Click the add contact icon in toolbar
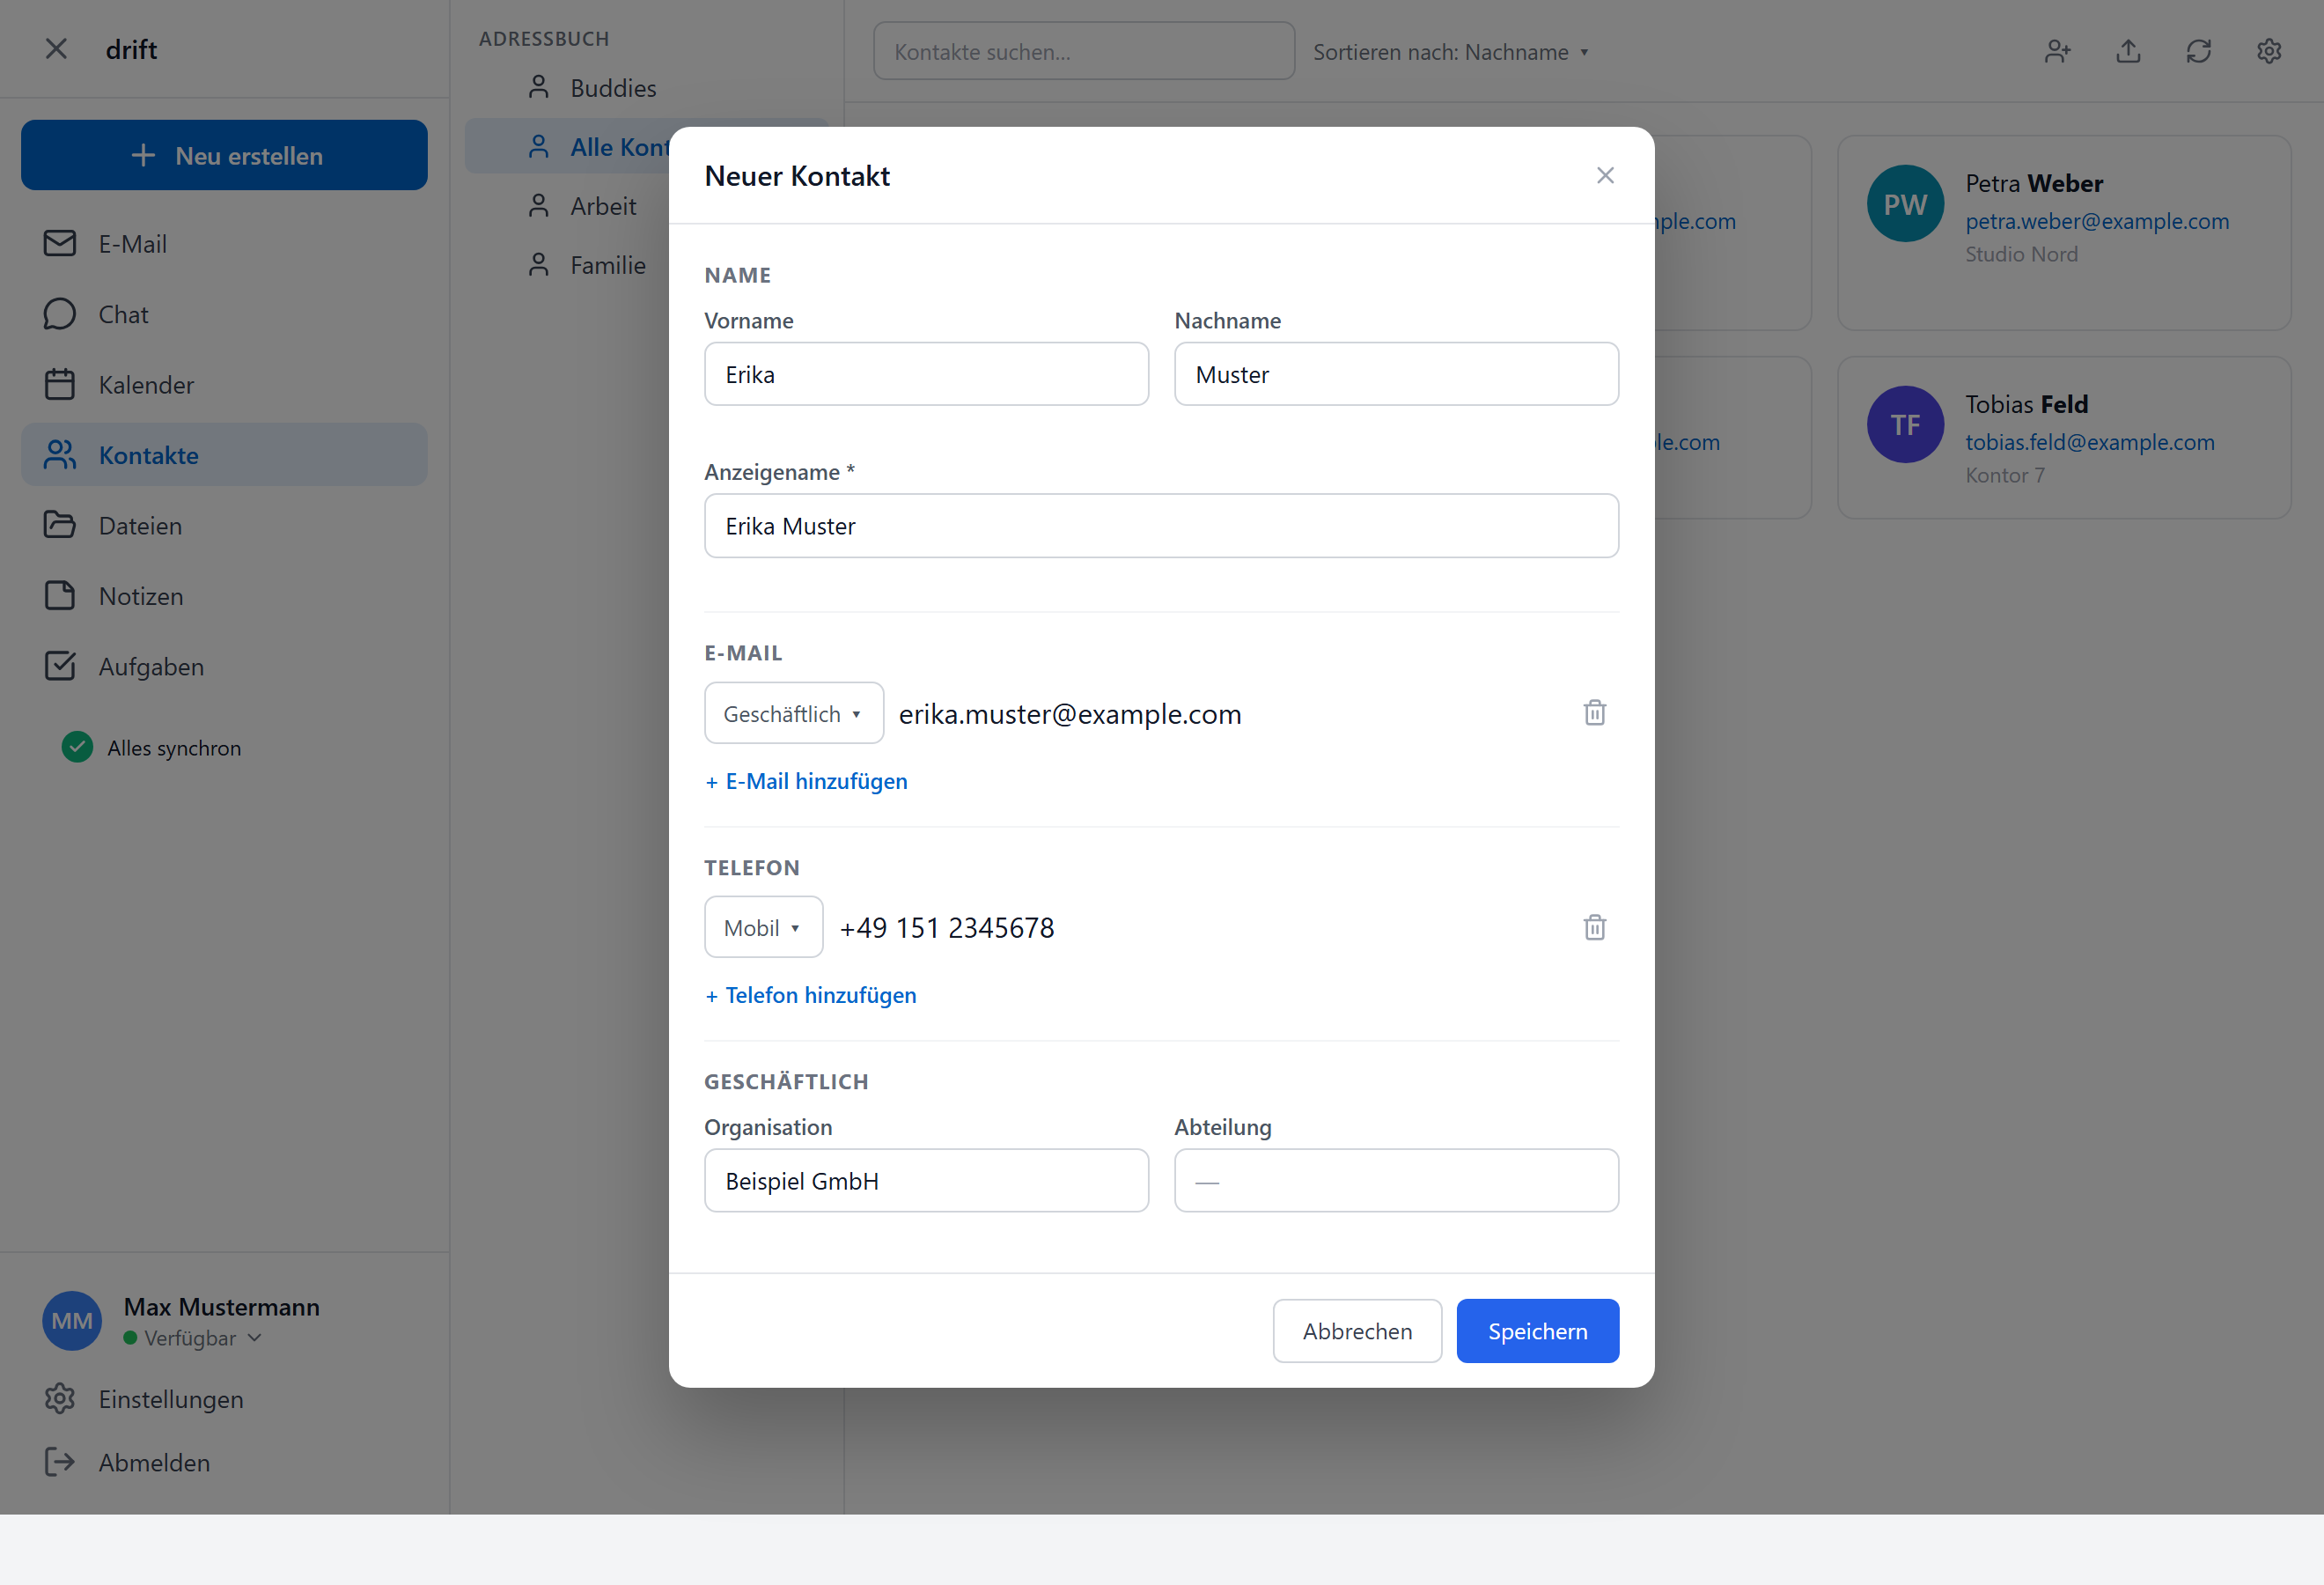This screenshot has width=2324, height=1585. tap(2058, 51)
